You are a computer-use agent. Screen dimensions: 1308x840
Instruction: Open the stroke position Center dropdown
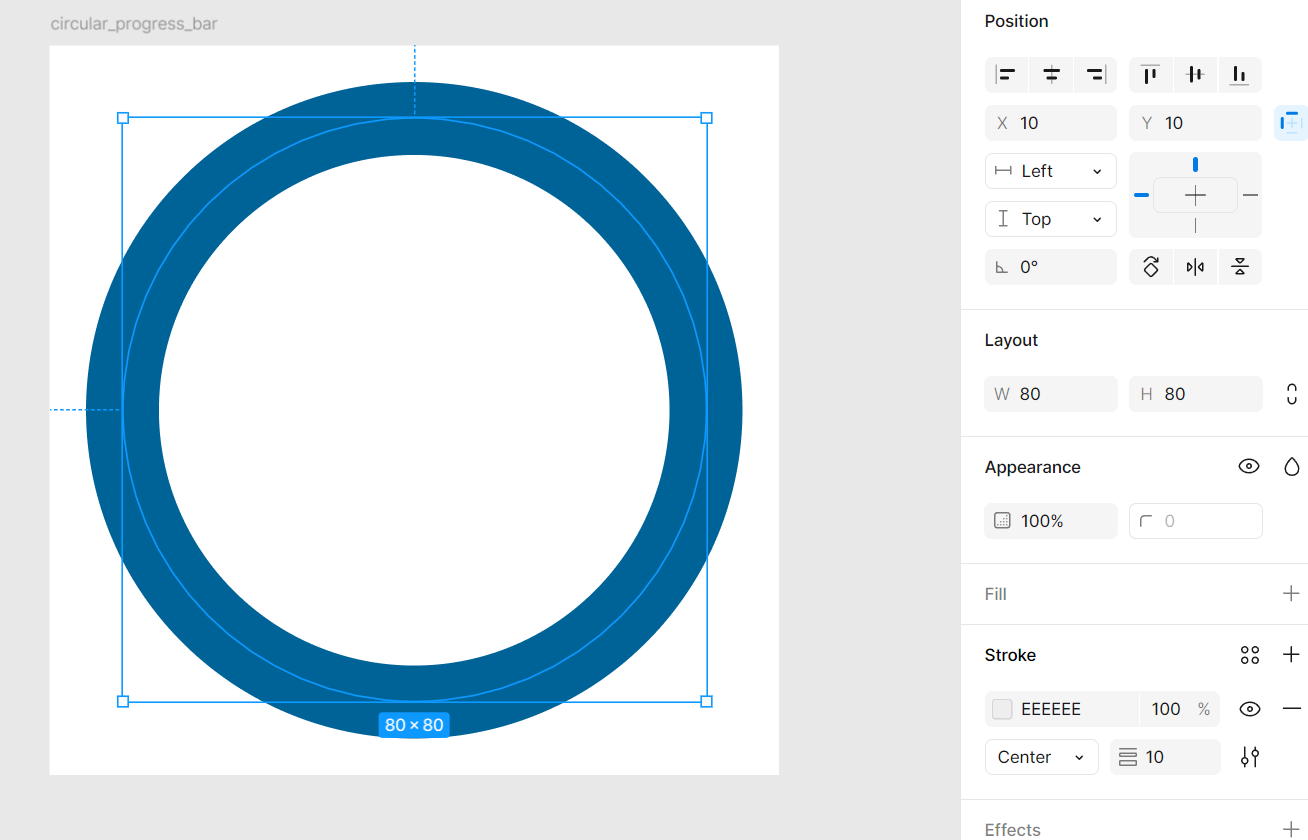point(1041,757)
